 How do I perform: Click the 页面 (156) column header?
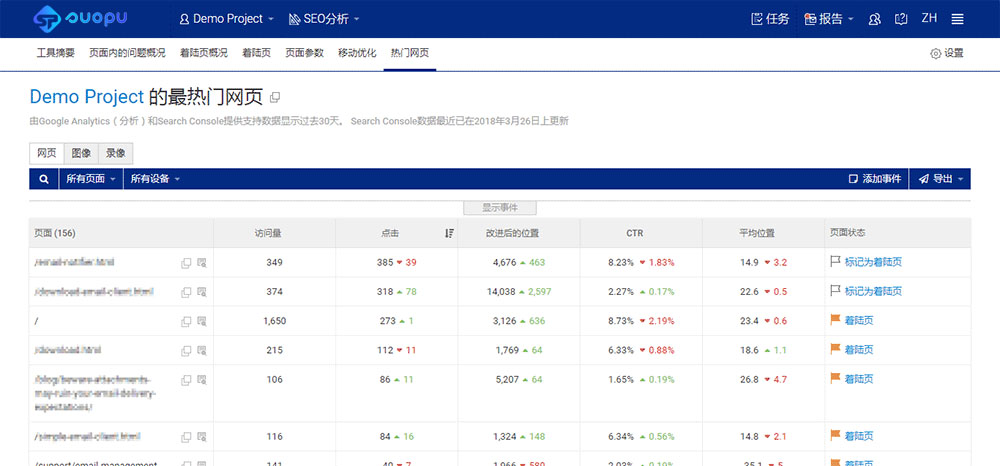click(x=55, y=233)
